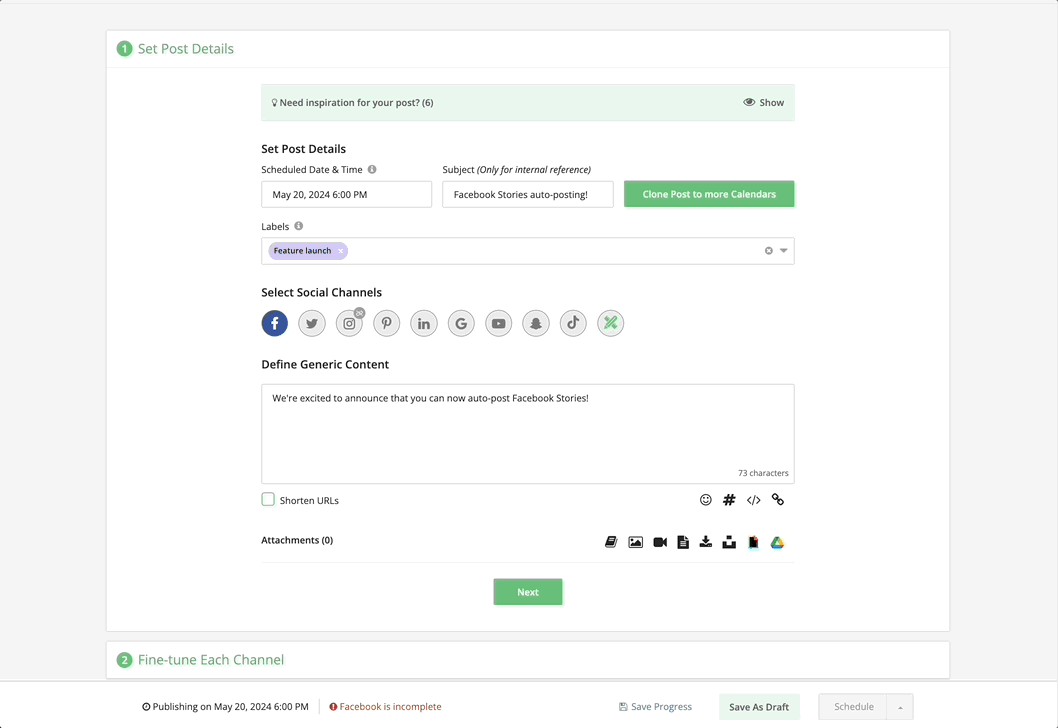Show the post inspiration suggestions

pos(764,102)
